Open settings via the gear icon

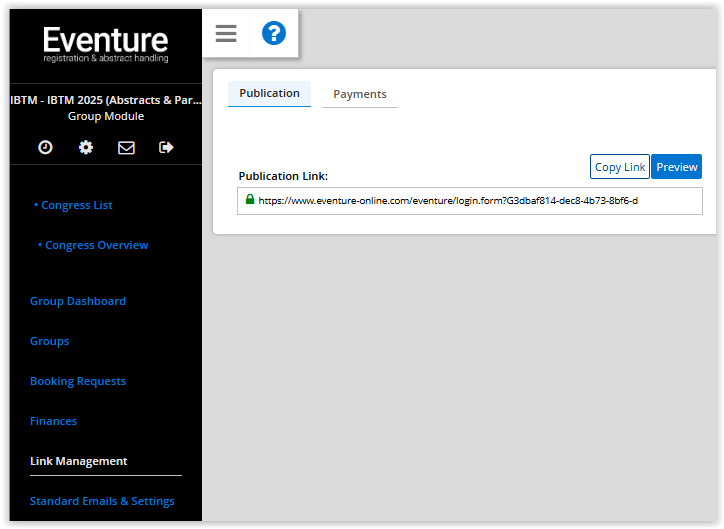(86, 147)
